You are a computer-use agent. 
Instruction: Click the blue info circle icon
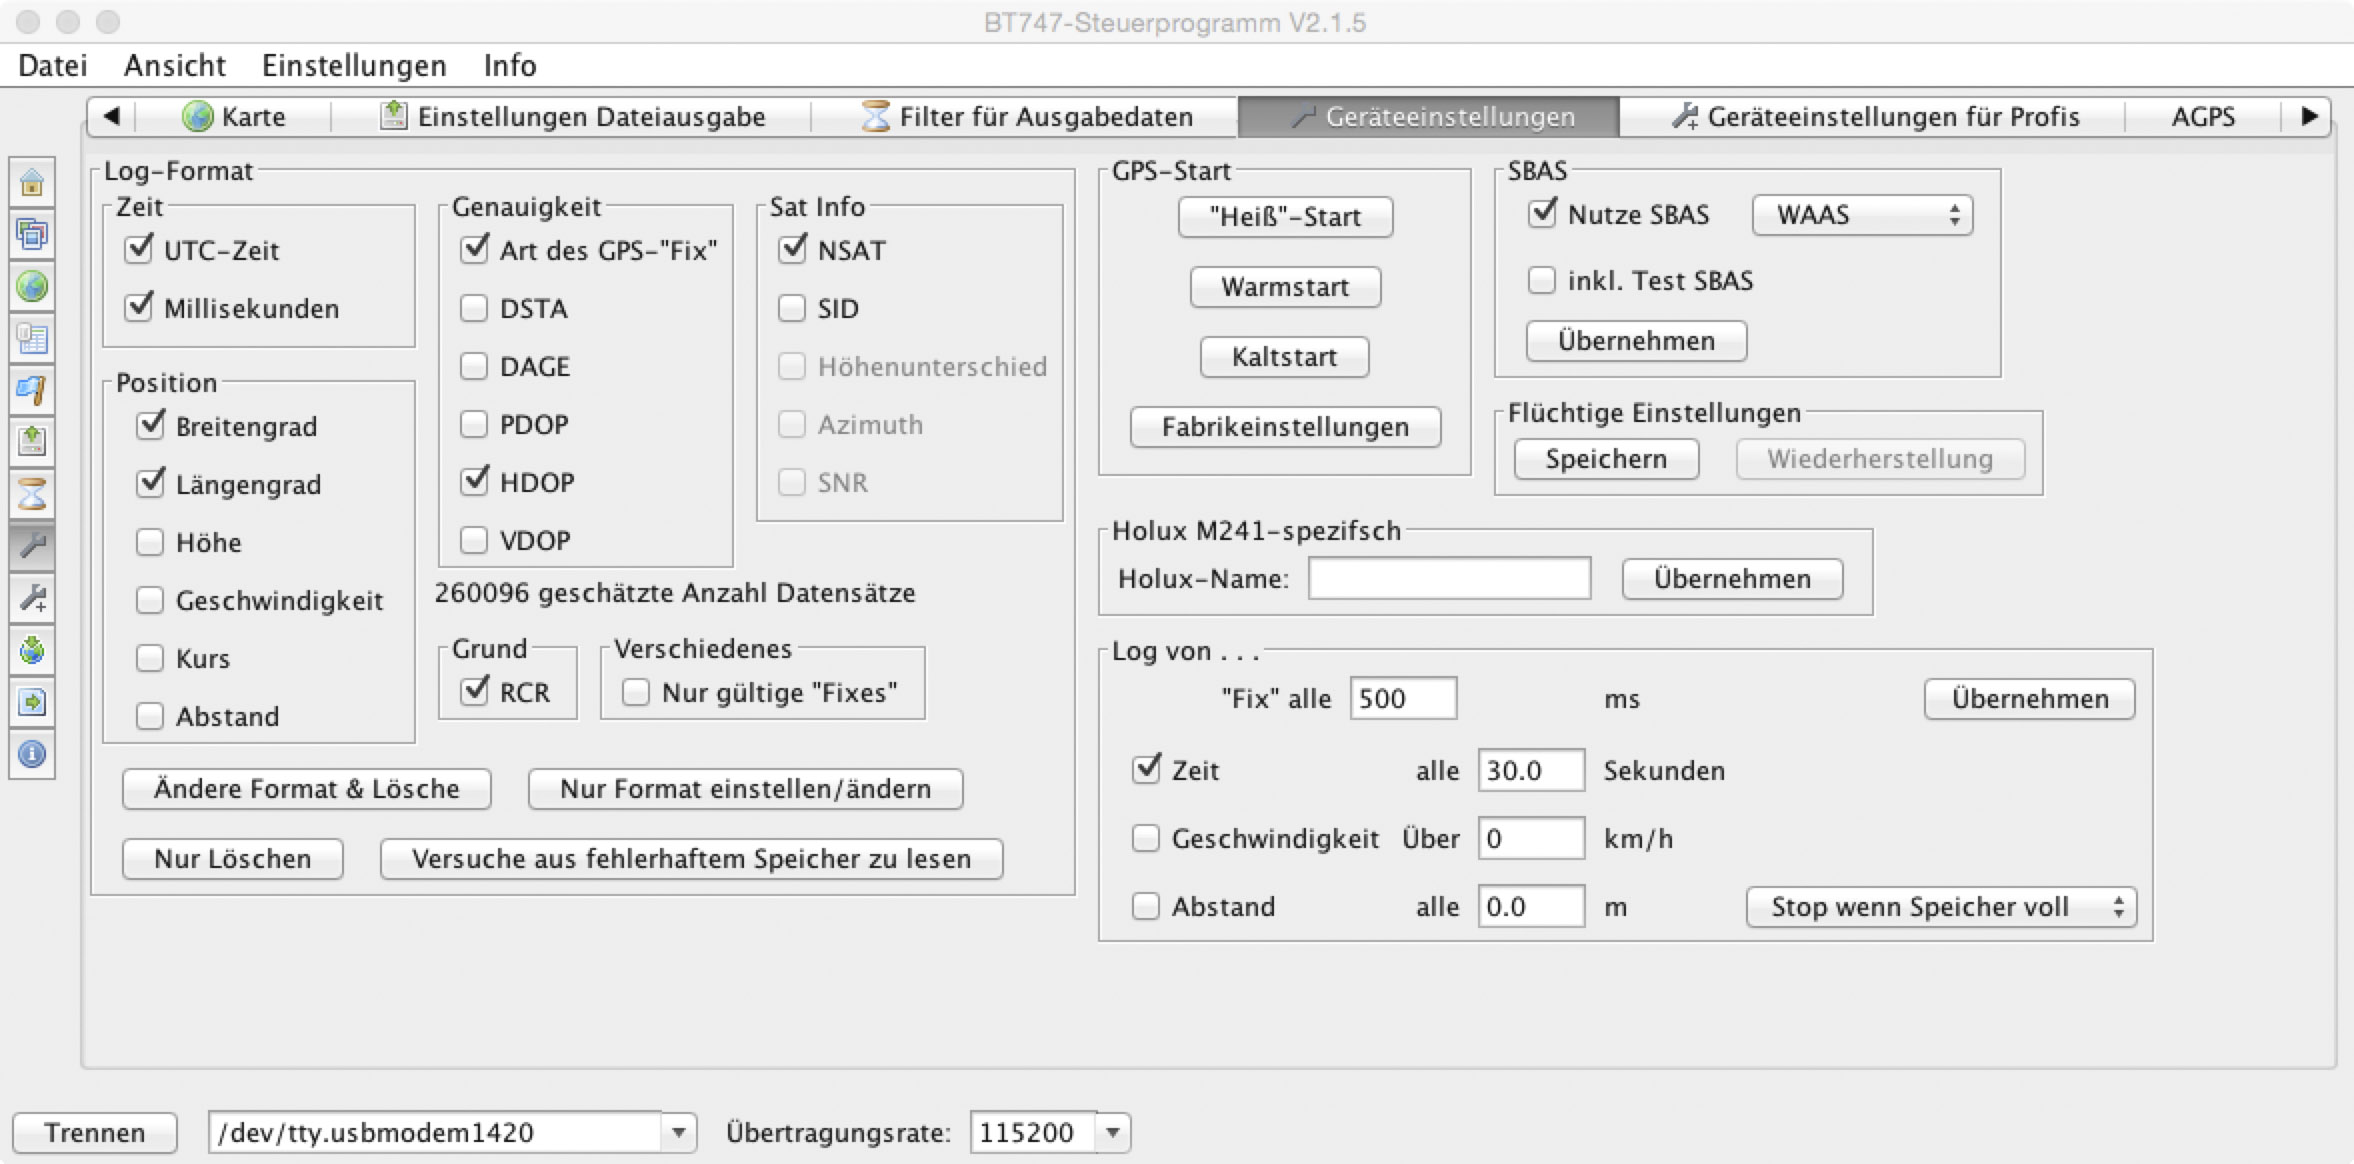point(32,754)
